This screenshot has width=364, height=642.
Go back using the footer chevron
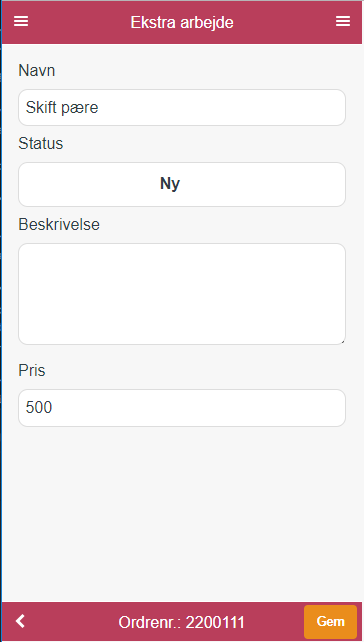[x=20, y=621]
